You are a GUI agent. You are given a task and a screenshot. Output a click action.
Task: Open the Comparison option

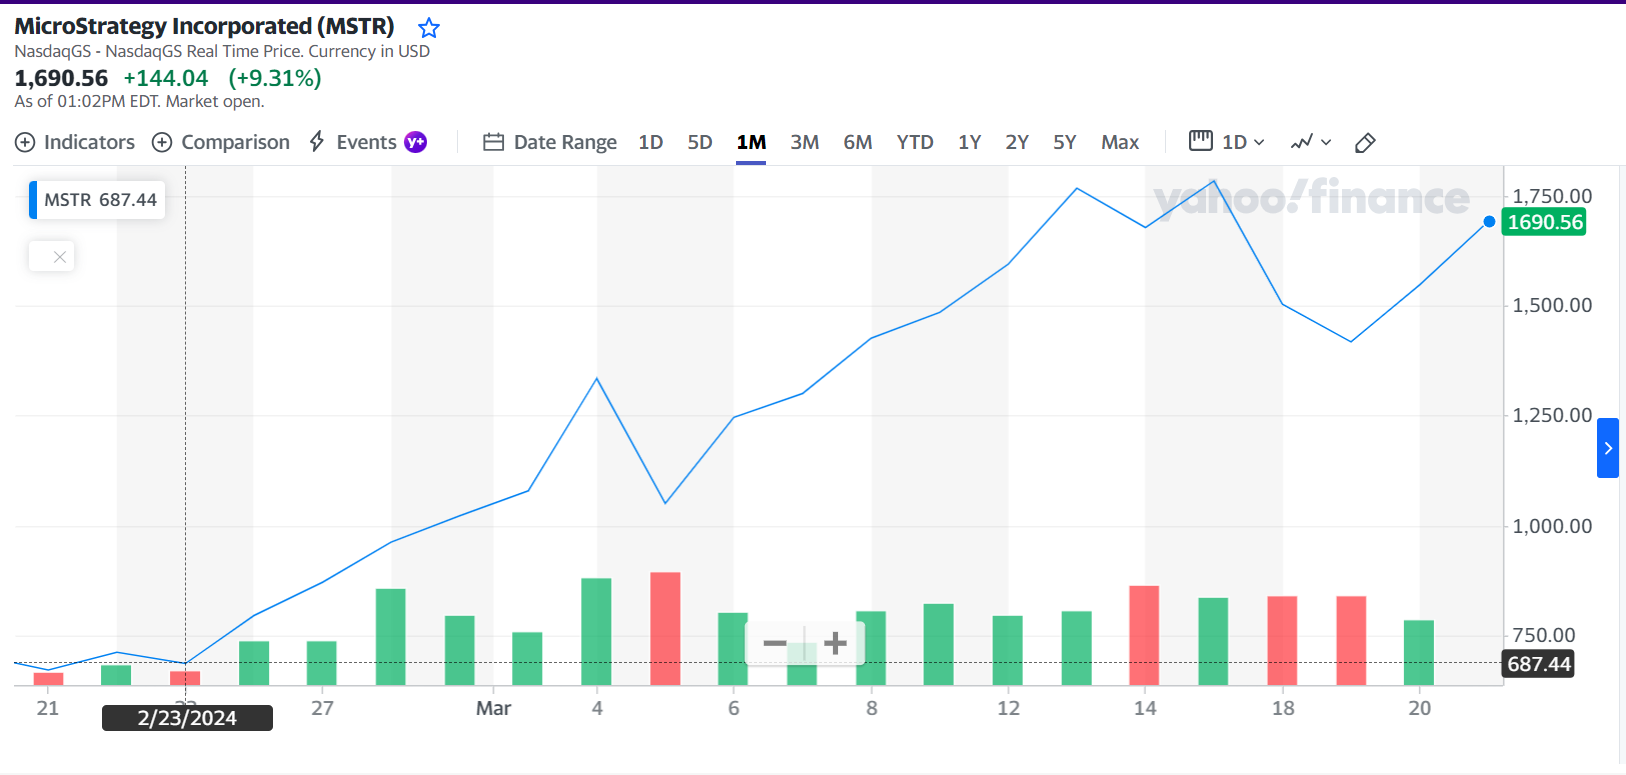click(x=221, y=142)
